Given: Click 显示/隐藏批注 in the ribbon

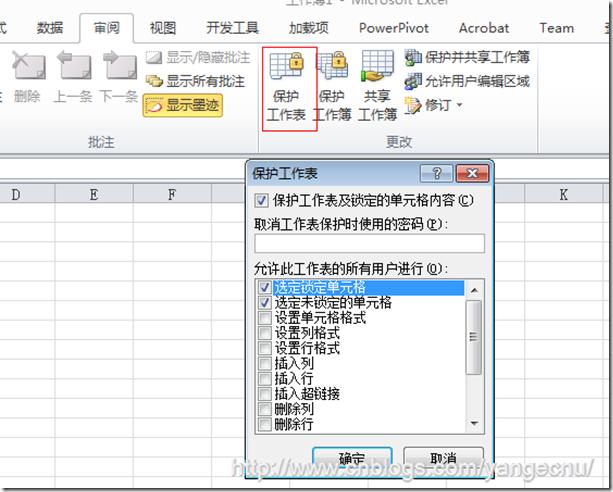Looking at the screenshot, I should [197, 57].
